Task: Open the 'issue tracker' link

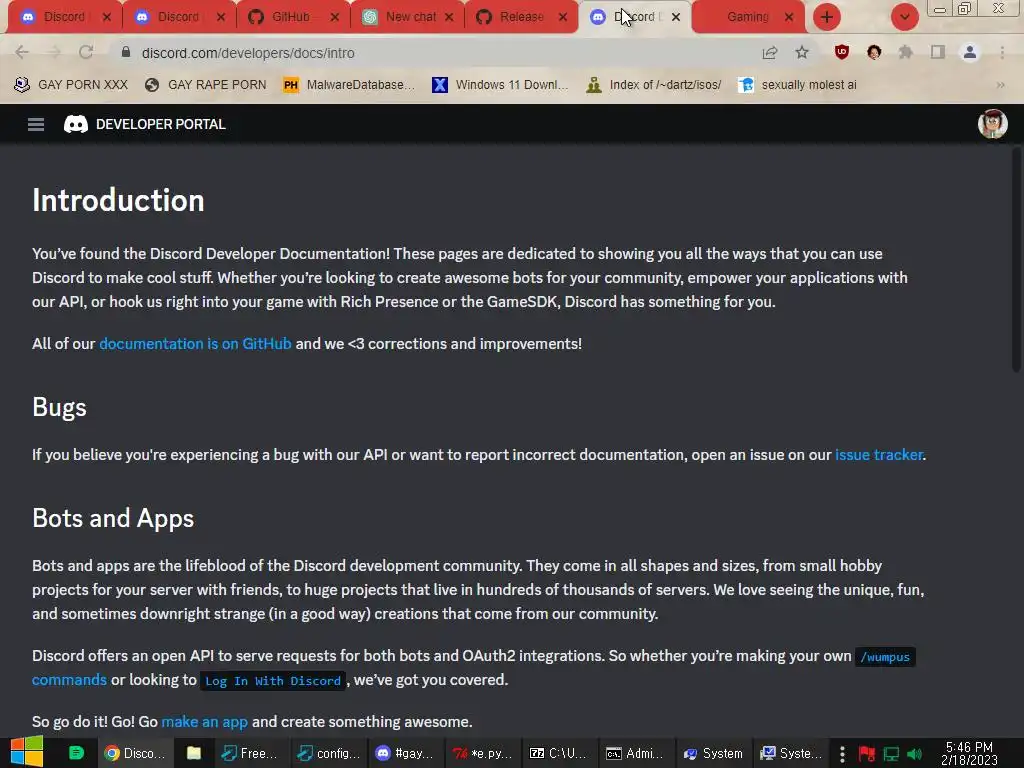Action: click(879, 455)
